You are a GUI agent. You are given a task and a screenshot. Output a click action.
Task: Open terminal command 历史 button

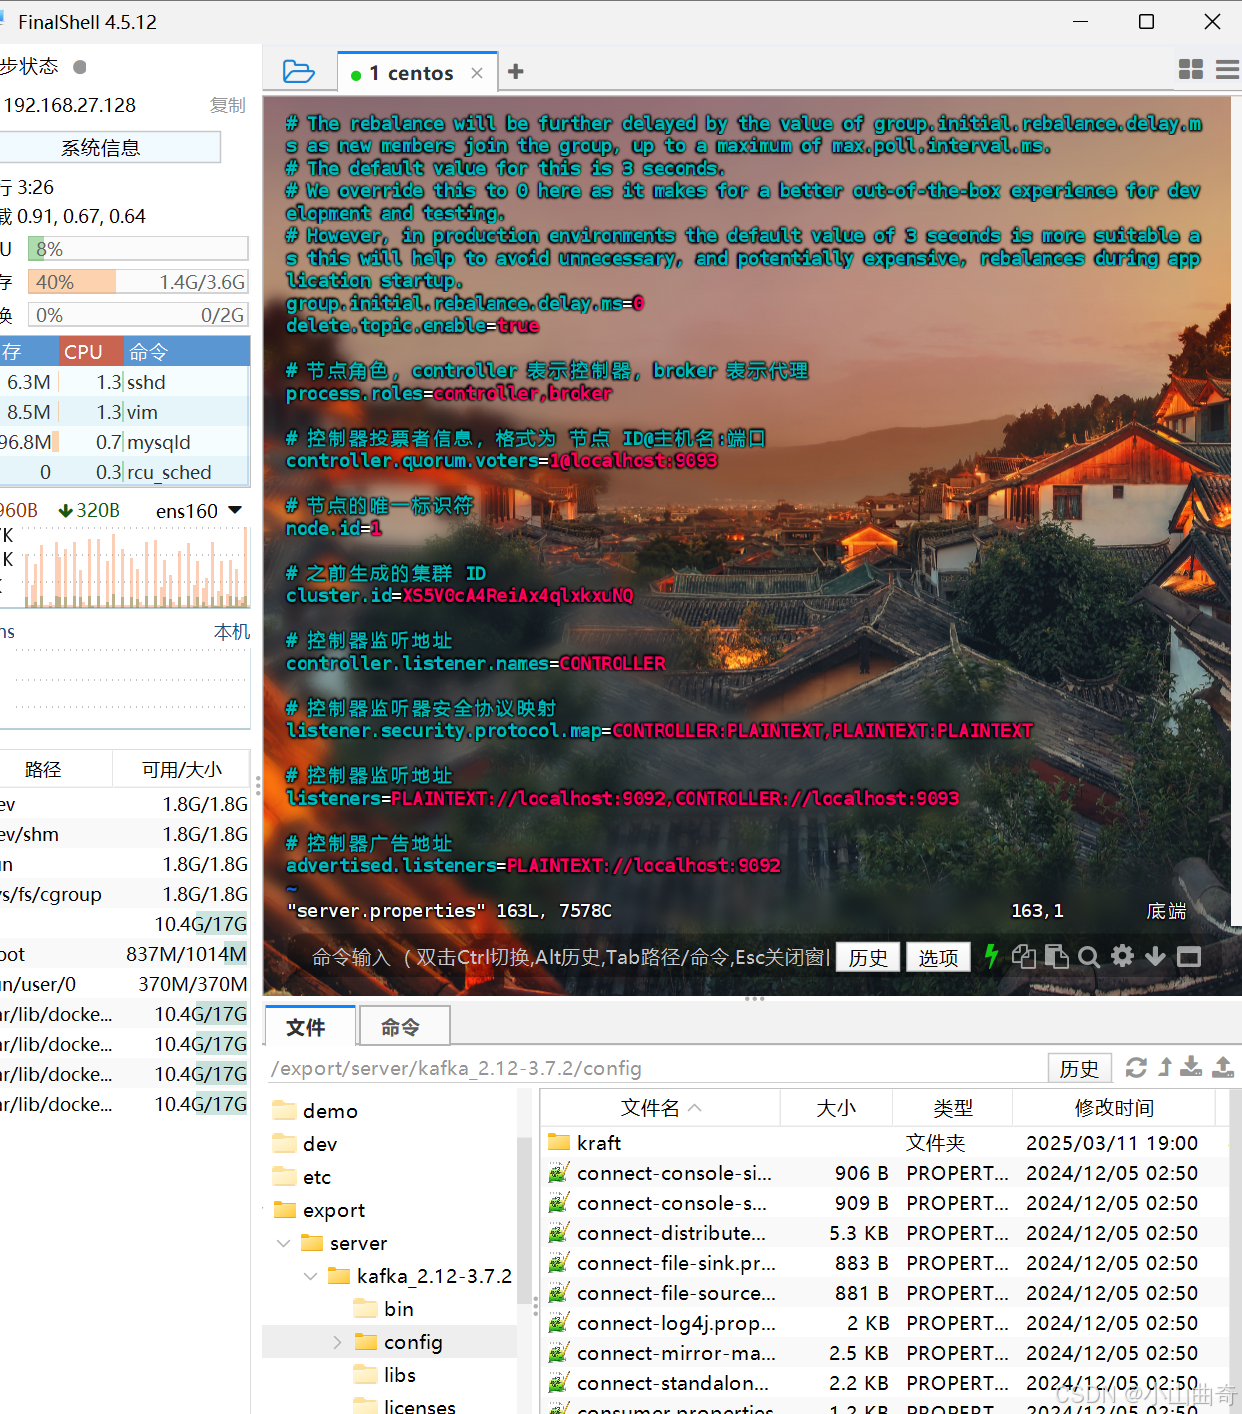click(868, 957)
